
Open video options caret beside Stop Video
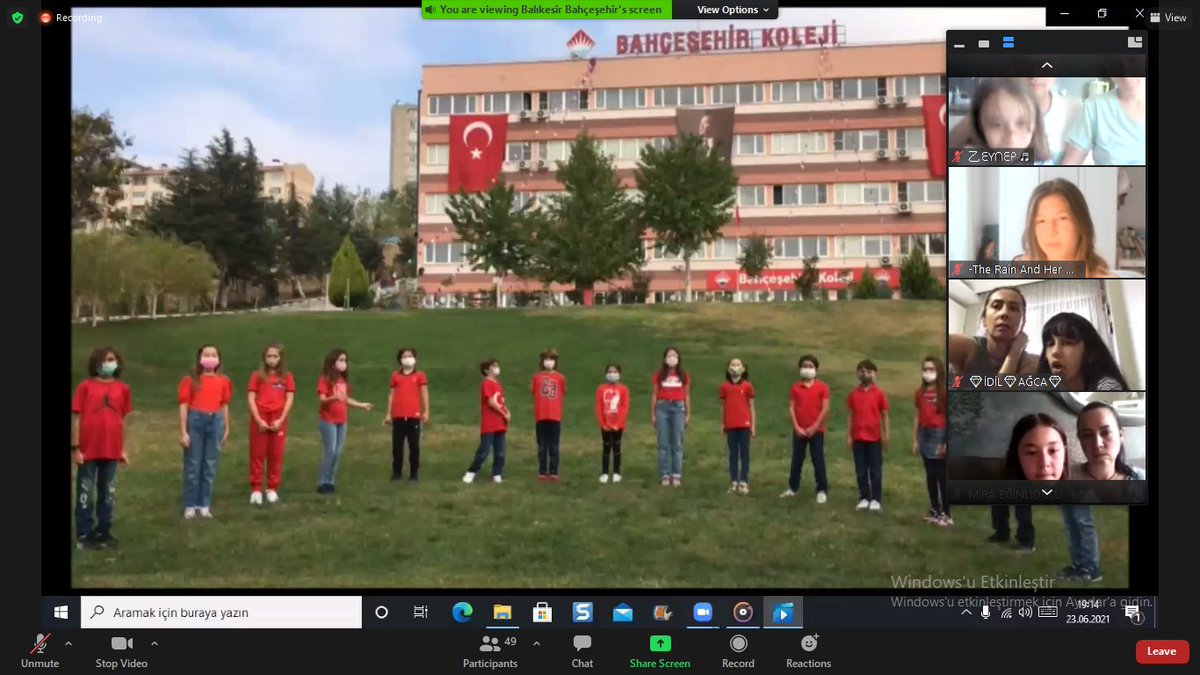[154, 643]
